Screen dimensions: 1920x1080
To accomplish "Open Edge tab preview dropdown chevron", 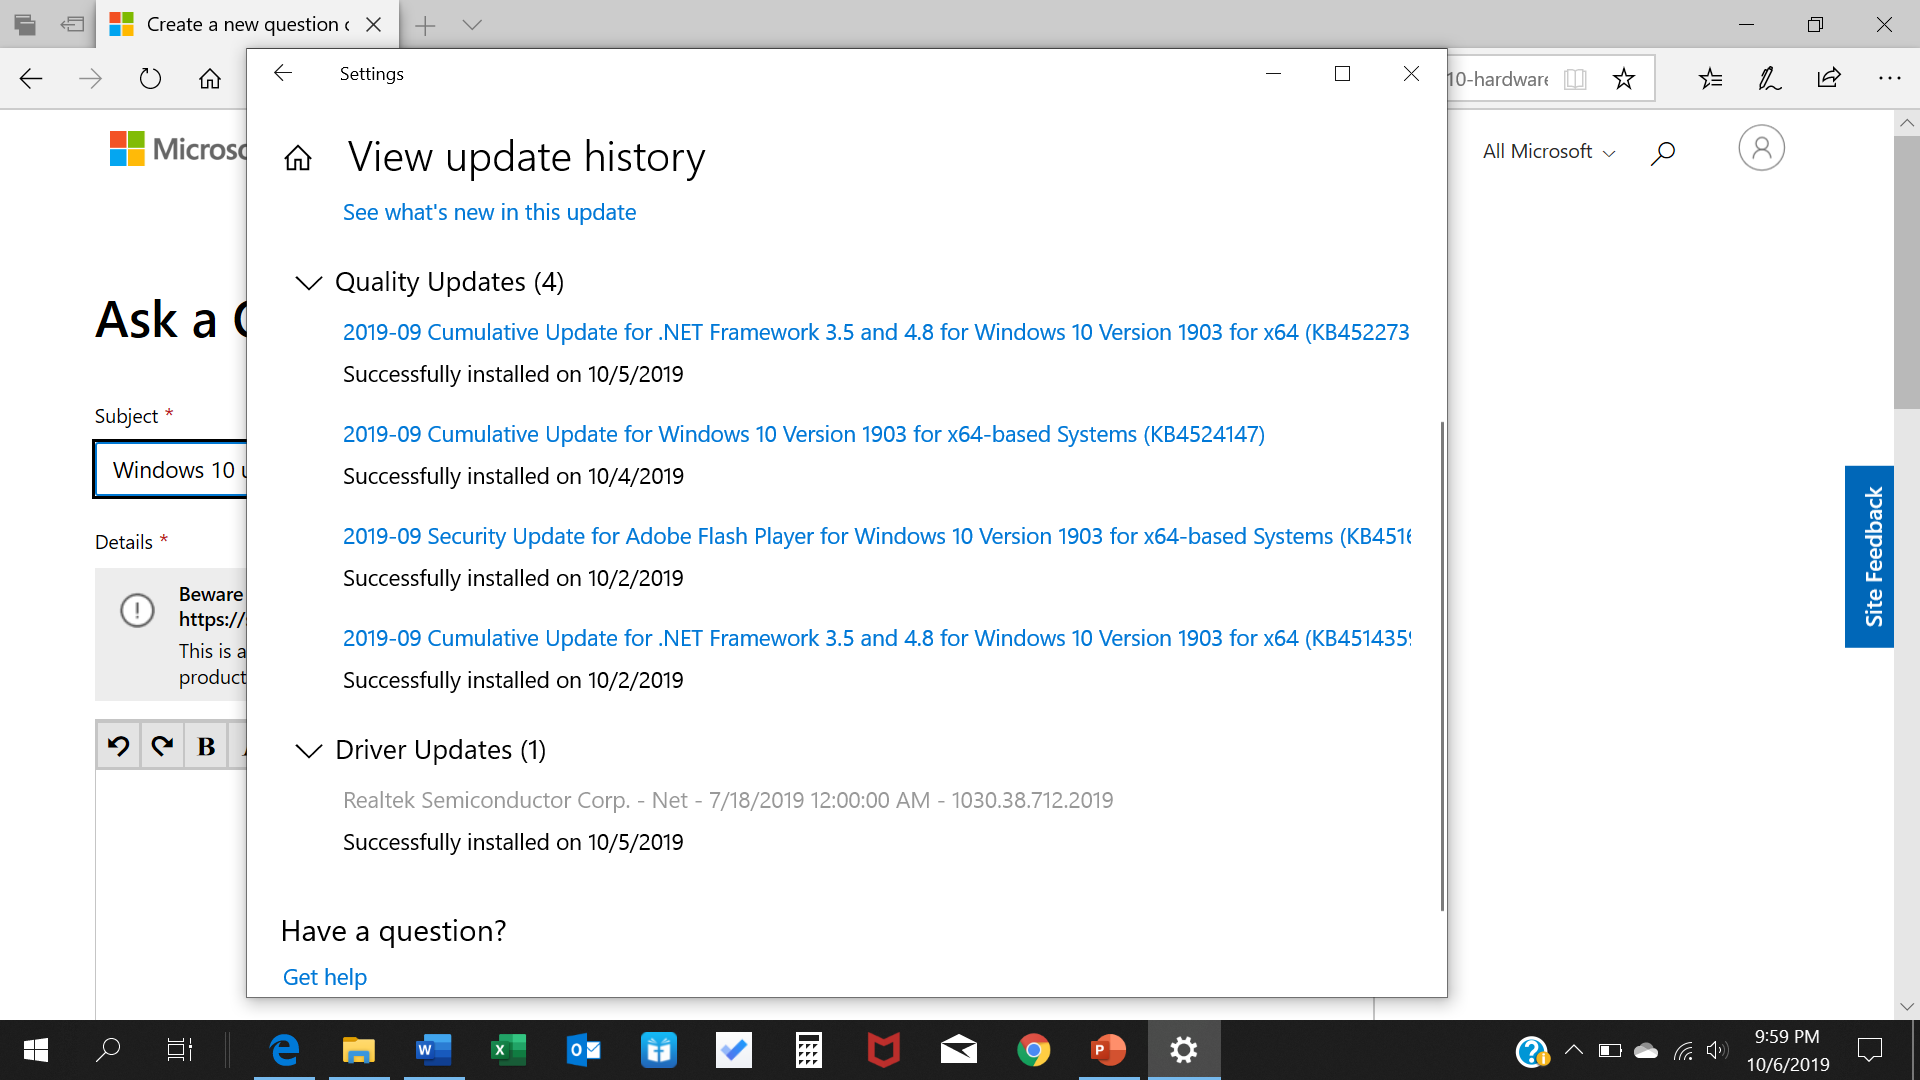I will [473, 25].
